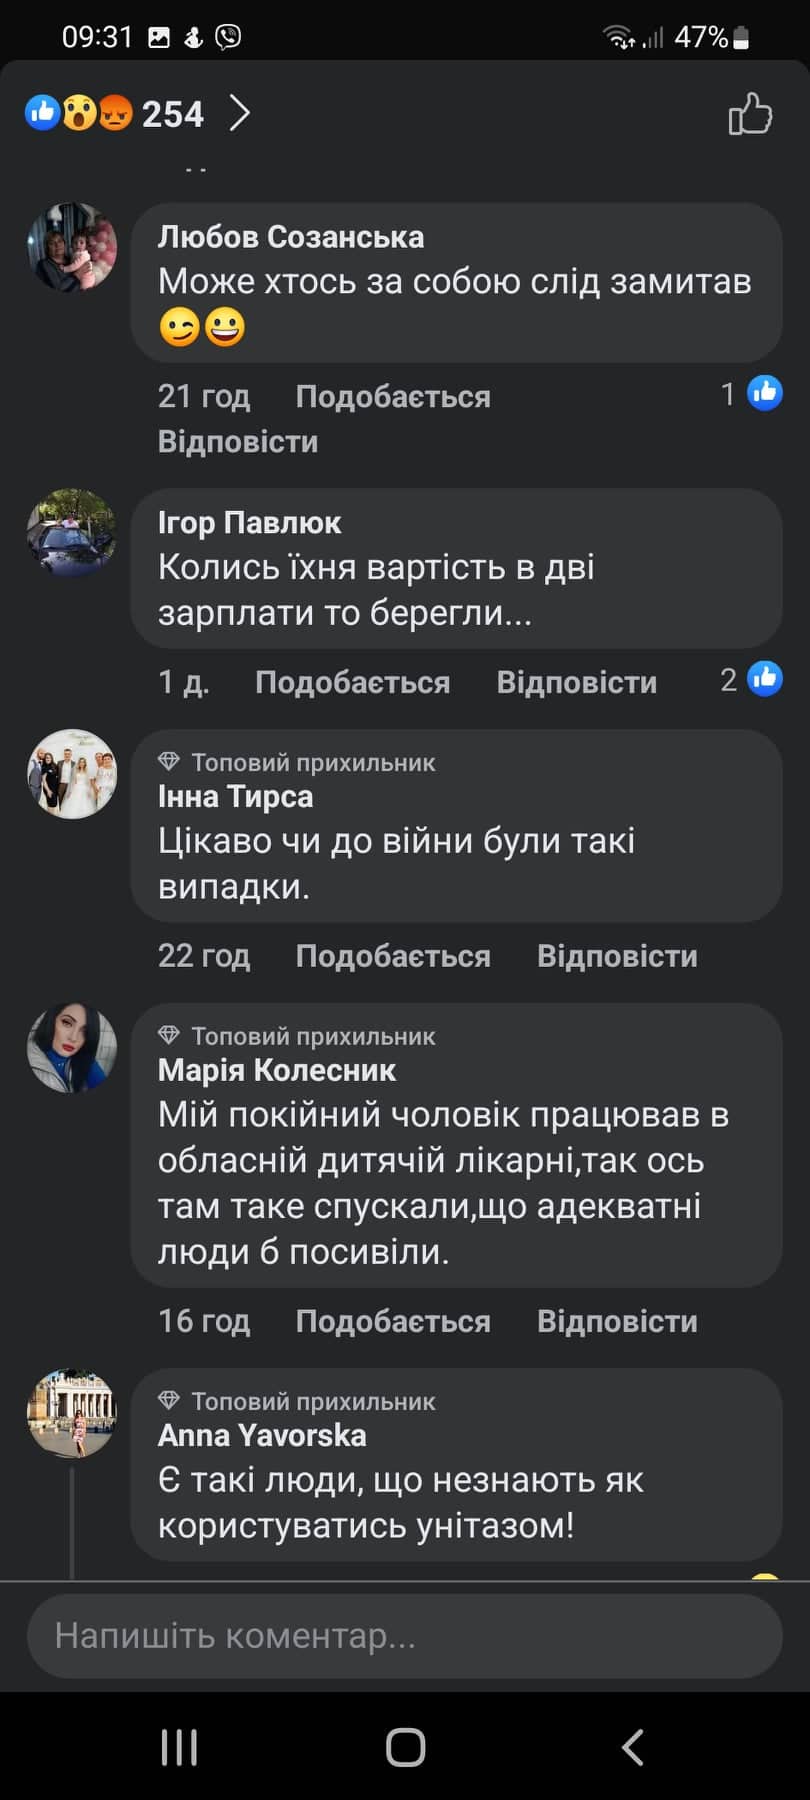Like Ігор Павлюк's comment via Подобається

[x=352, y=683]
